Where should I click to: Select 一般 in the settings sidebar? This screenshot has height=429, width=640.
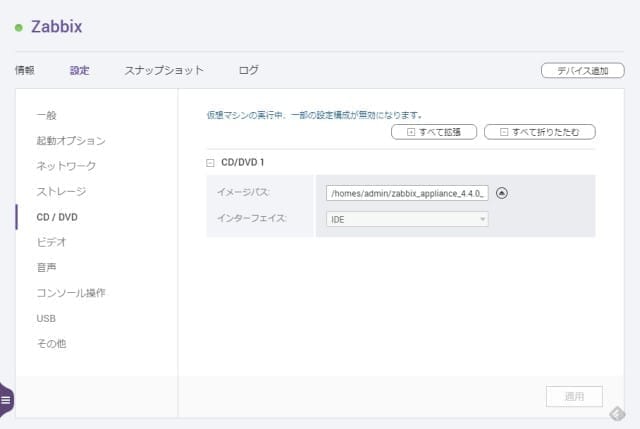click(x=47, y=116)
